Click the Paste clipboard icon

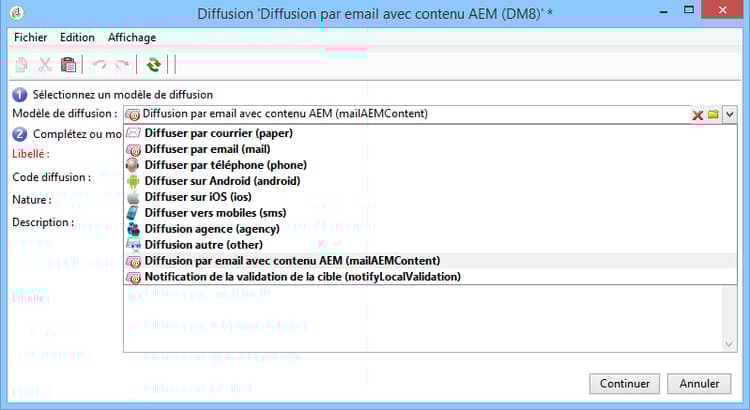pos(68,65)
